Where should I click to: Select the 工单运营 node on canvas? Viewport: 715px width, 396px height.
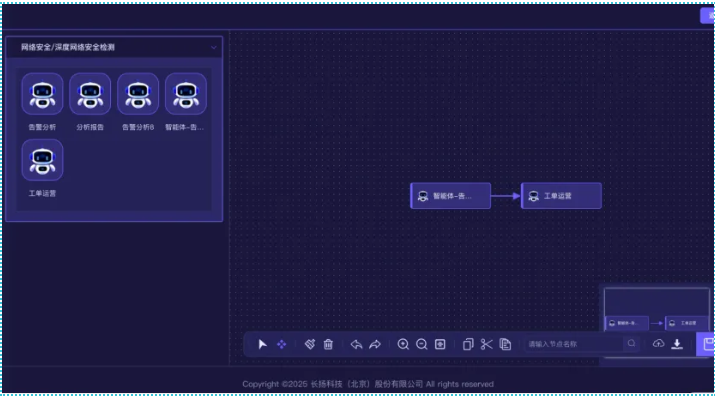[561, 196]
